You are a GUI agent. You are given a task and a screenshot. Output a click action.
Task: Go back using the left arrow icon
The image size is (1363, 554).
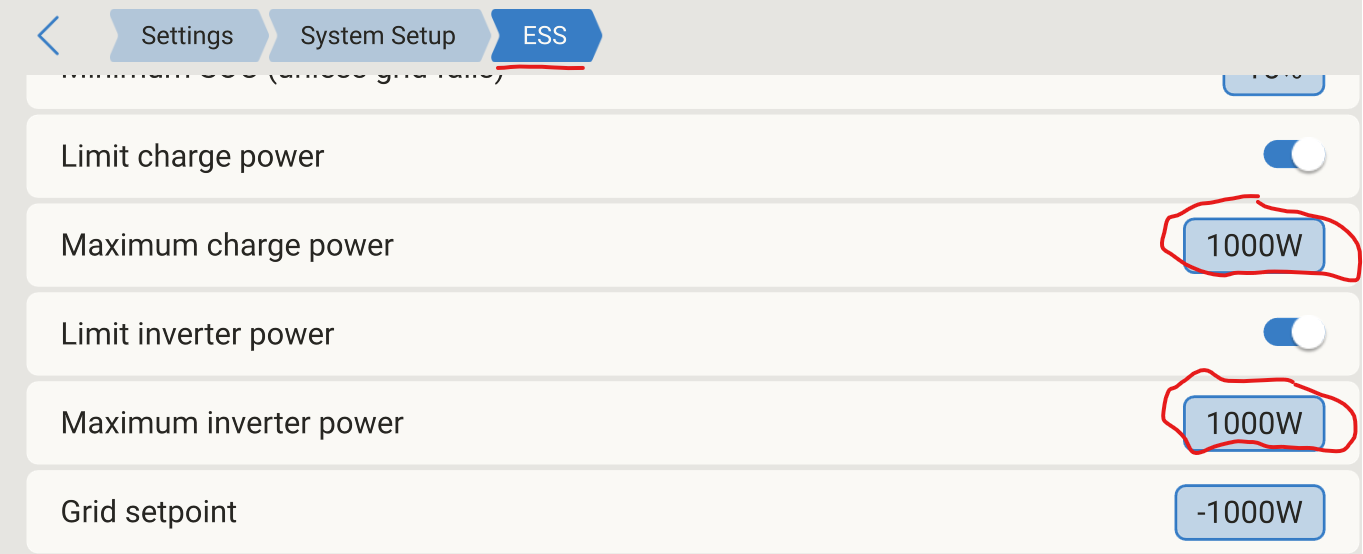pos(48,37)
